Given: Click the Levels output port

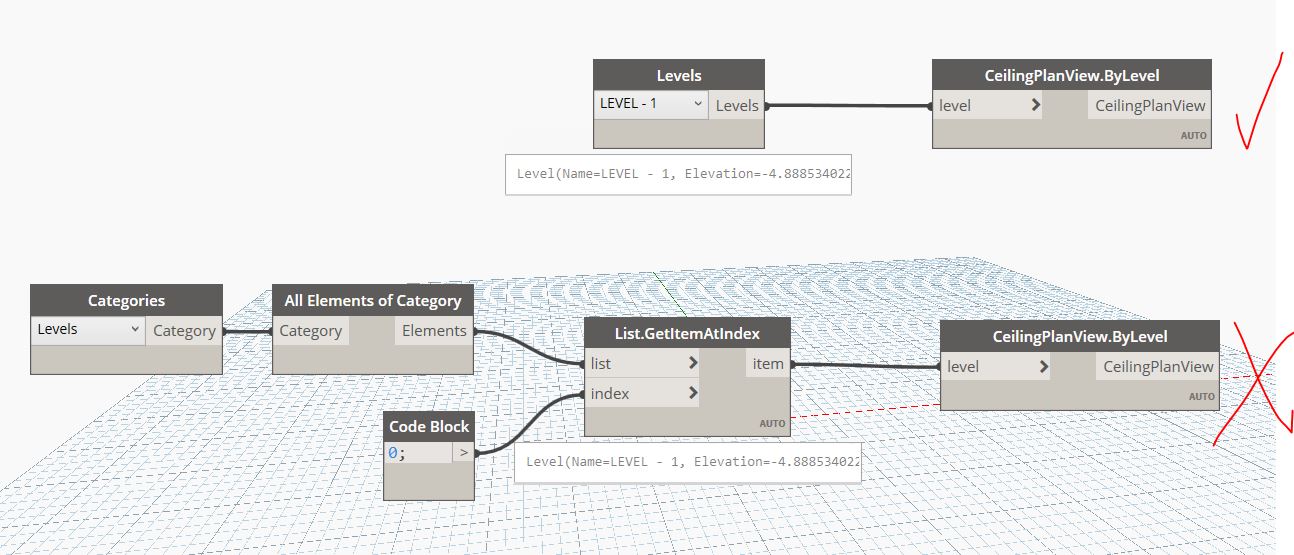Looking at the screenshot, I should [737, 105].
